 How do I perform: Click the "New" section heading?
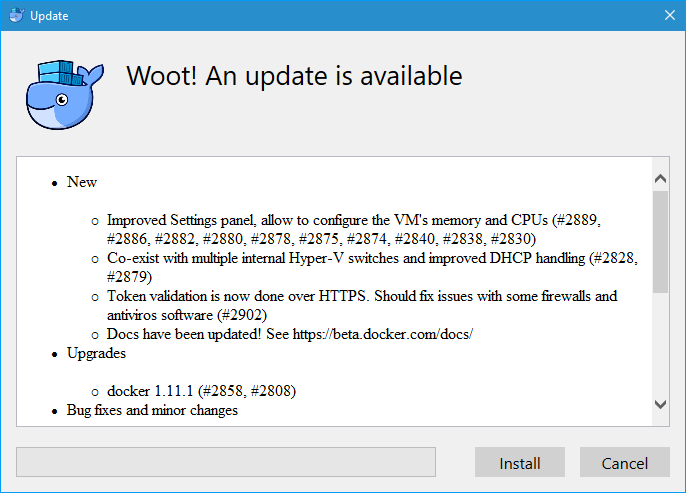point(82,182)
